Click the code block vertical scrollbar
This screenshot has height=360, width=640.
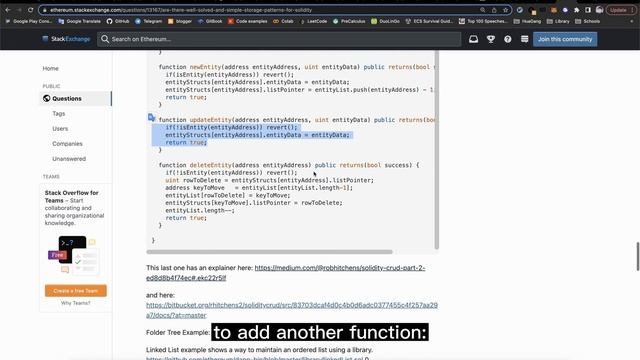436,149
